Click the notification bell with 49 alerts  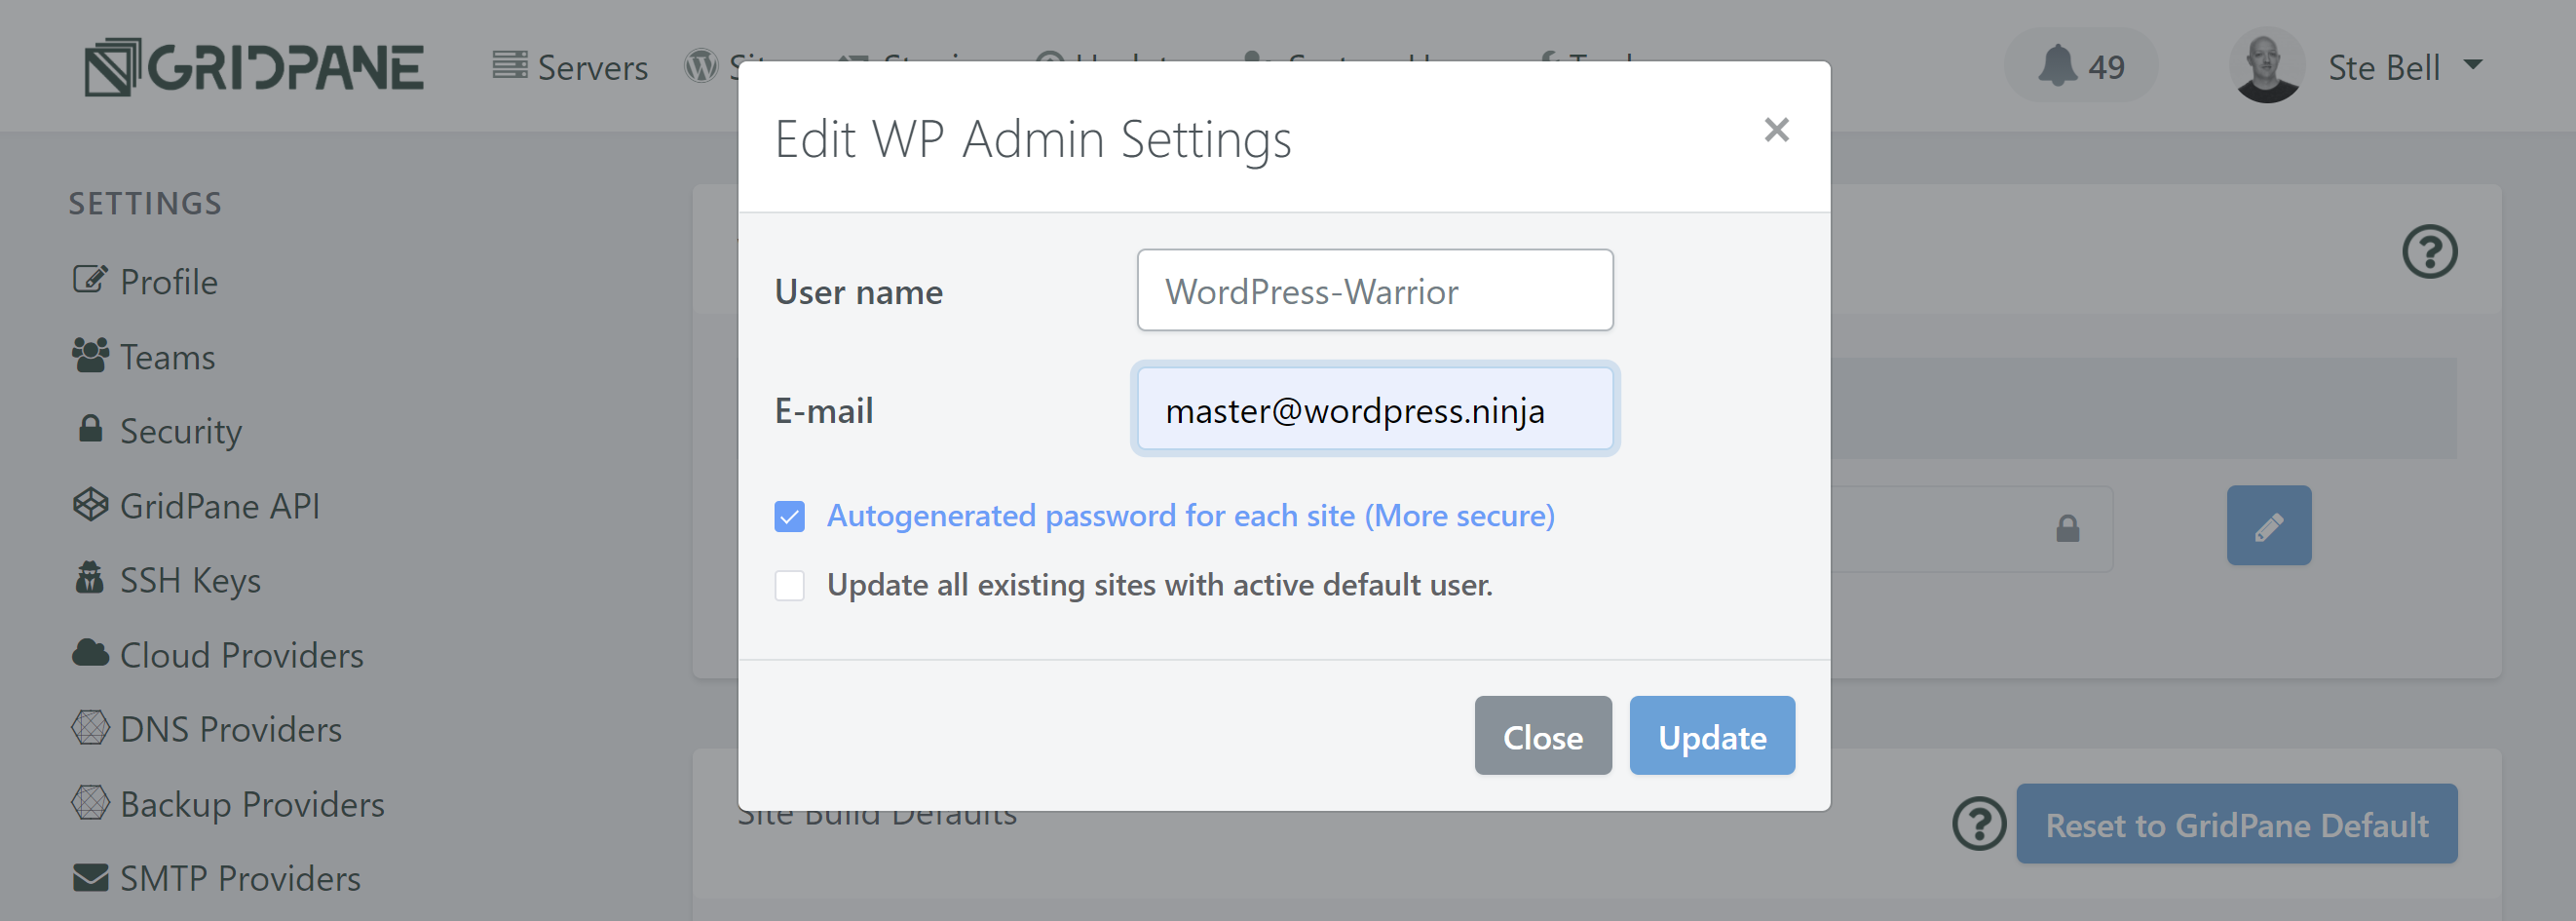[2080, 66]
